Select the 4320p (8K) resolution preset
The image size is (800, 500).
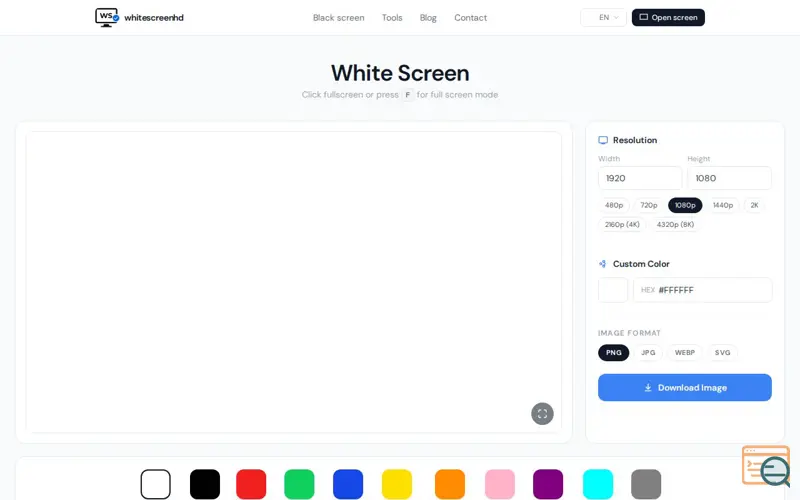675,224
